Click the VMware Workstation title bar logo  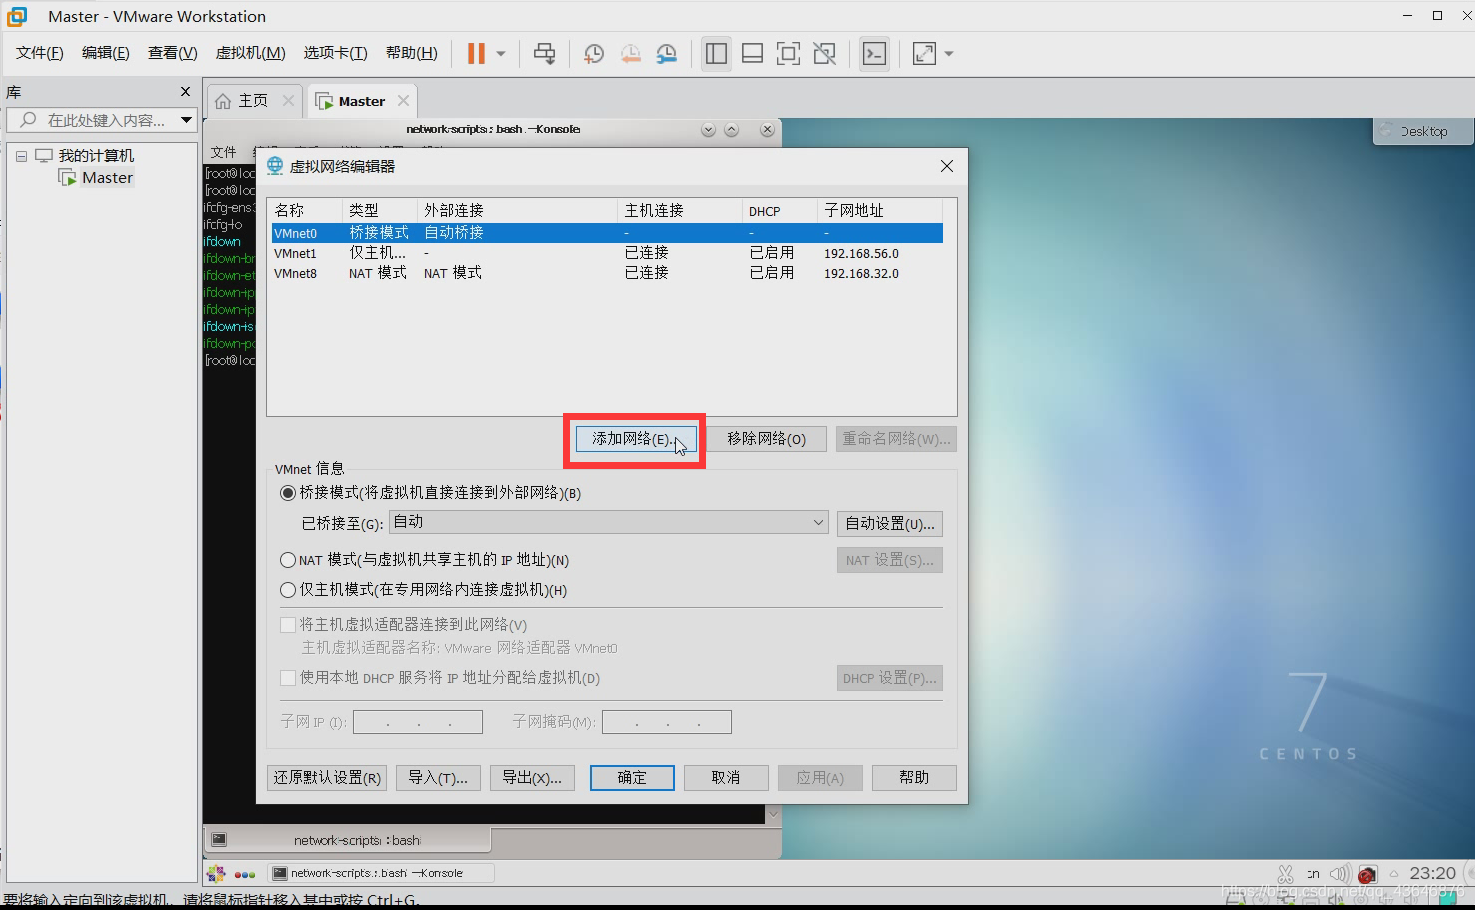[17, 16]
